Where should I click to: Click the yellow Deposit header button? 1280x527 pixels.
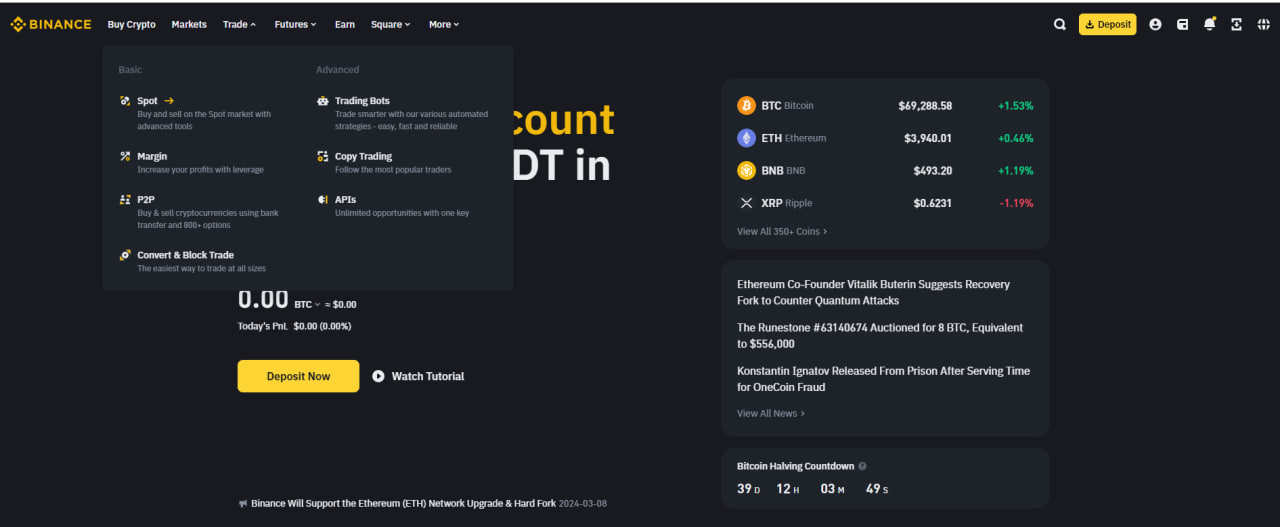[1107, 24]
